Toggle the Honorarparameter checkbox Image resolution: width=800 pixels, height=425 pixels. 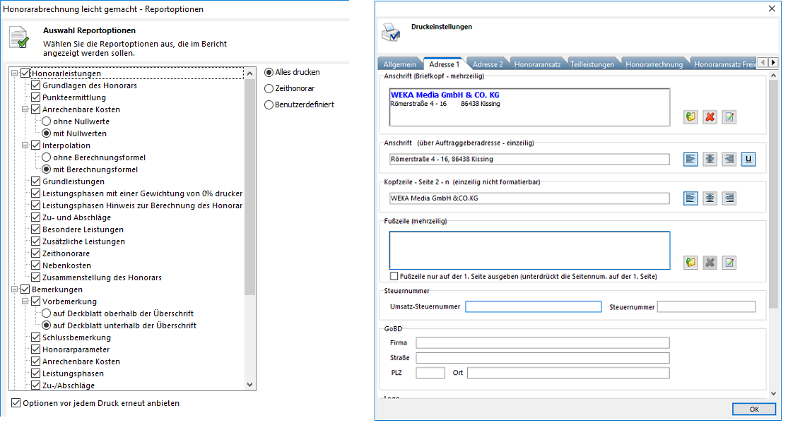(35, 349)
